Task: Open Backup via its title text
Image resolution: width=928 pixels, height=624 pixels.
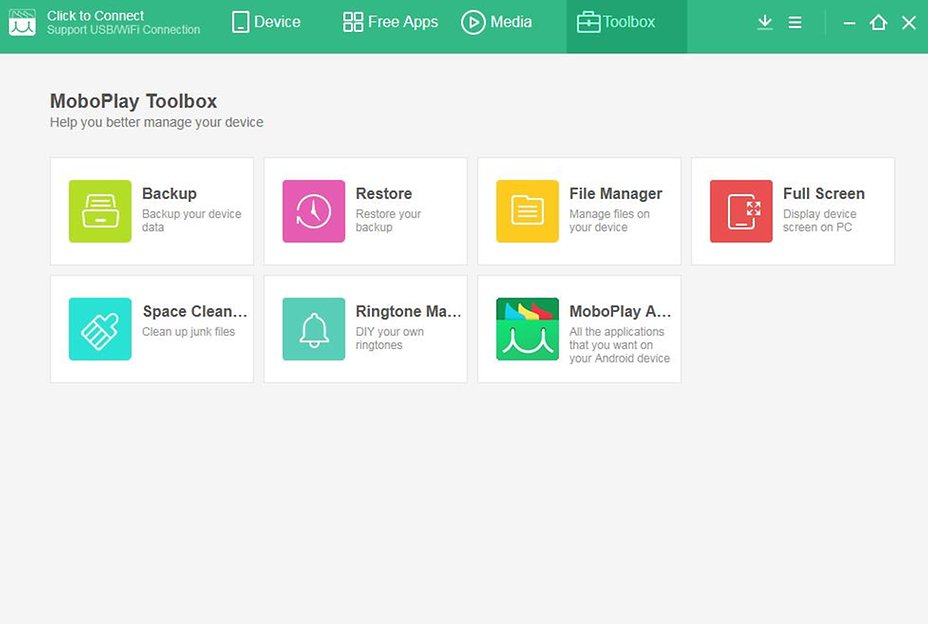Action: click(x=169, y=194)
